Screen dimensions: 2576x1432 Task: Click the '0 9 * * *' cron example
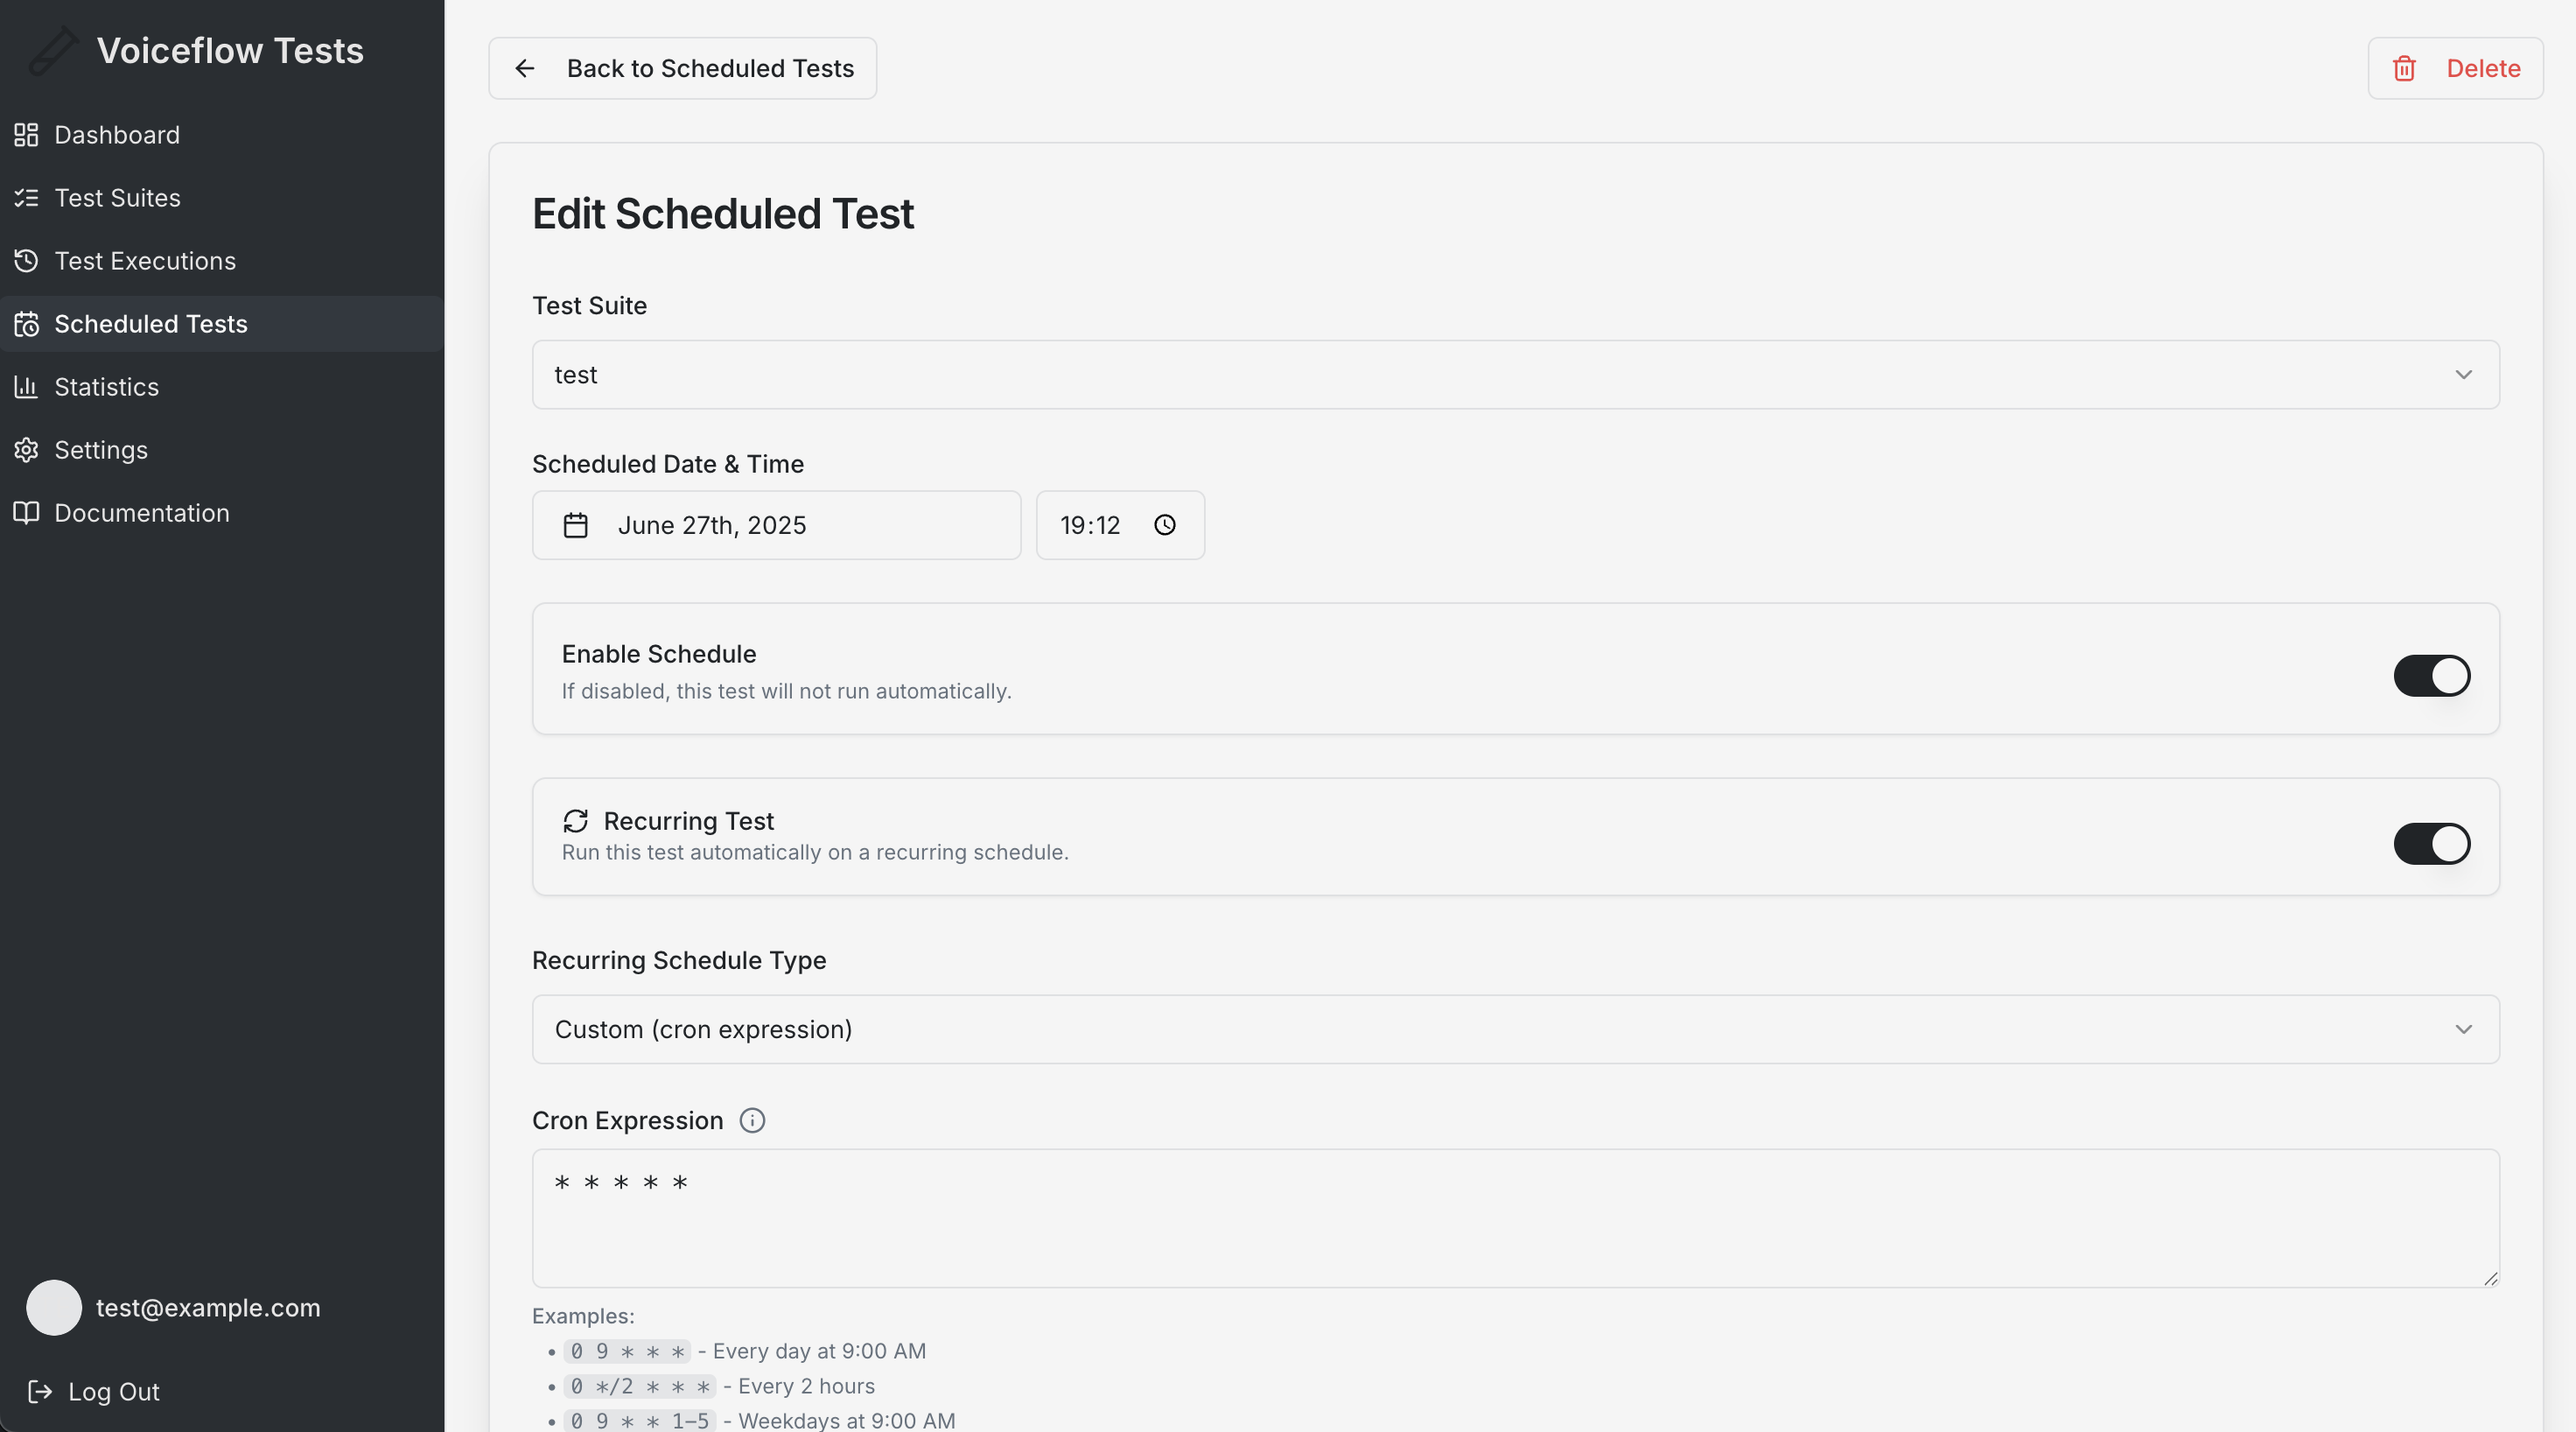click(627, 1352)
